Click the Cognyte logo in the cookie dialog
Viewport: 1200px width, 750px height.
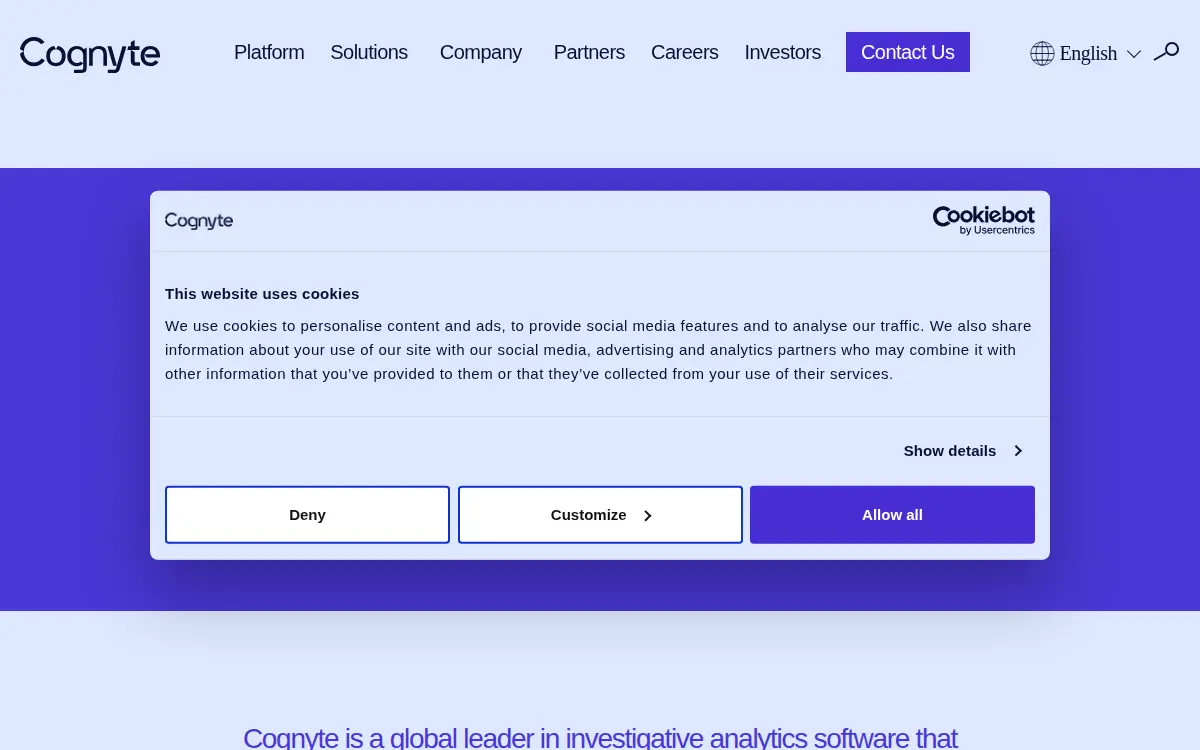pos(199,221)
